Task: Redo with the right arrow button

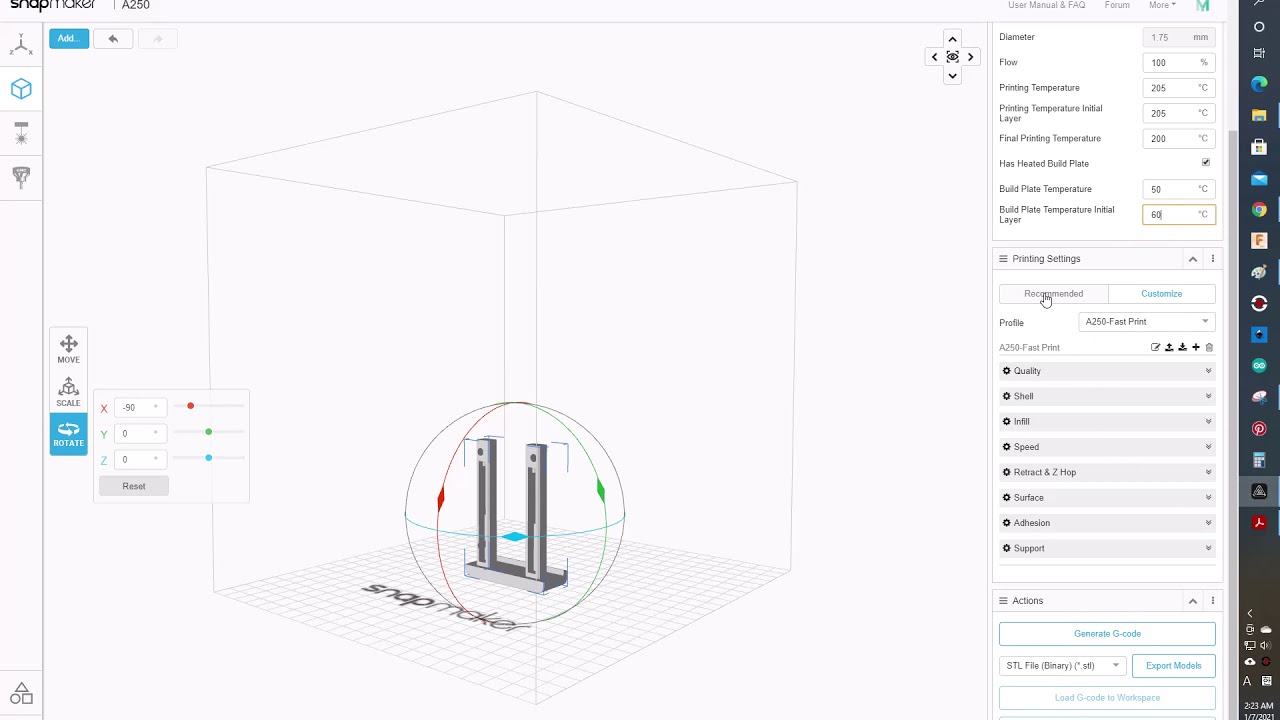Action: [157, 39]
